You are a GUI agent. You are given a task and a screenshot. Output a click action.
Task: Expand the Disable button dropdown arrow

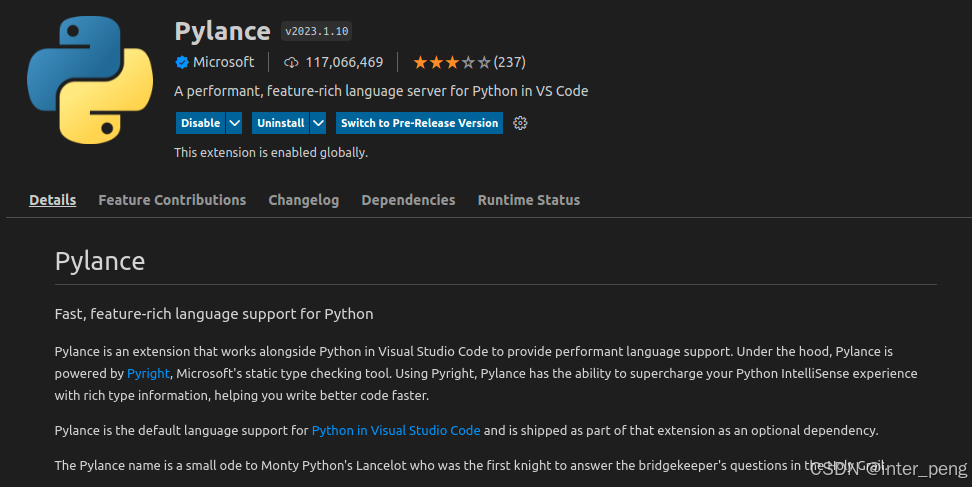[234, 123]
